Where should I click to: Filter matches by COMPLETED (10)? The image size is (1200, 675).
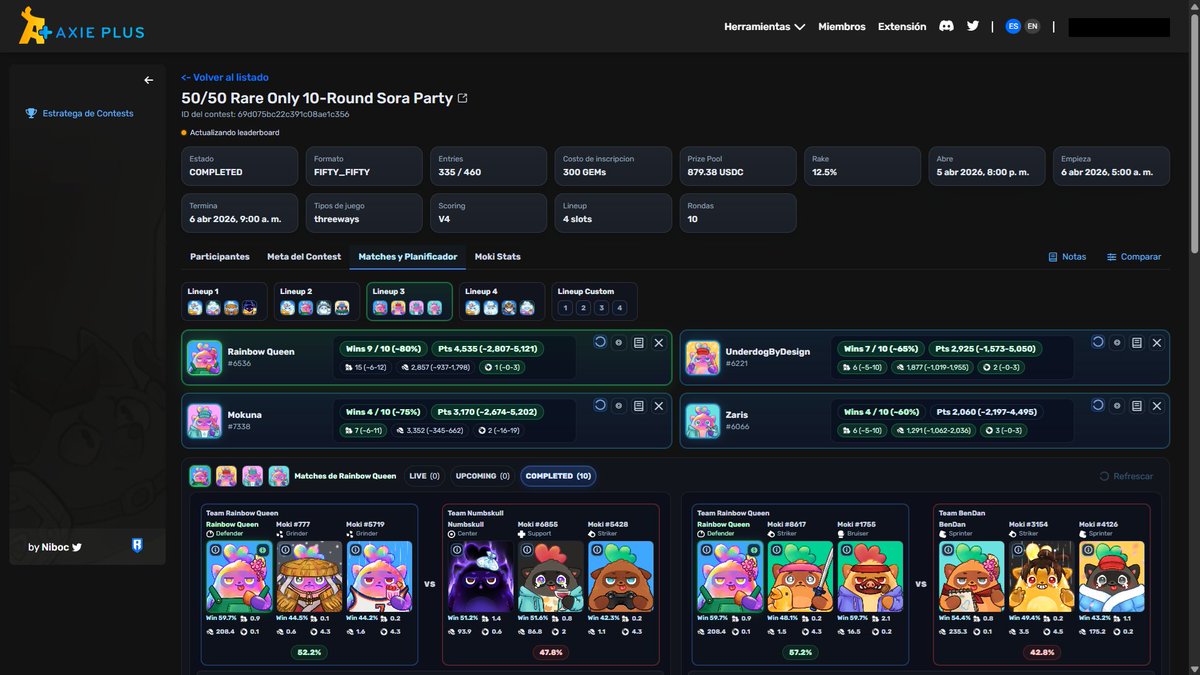(x=558, y=476)
